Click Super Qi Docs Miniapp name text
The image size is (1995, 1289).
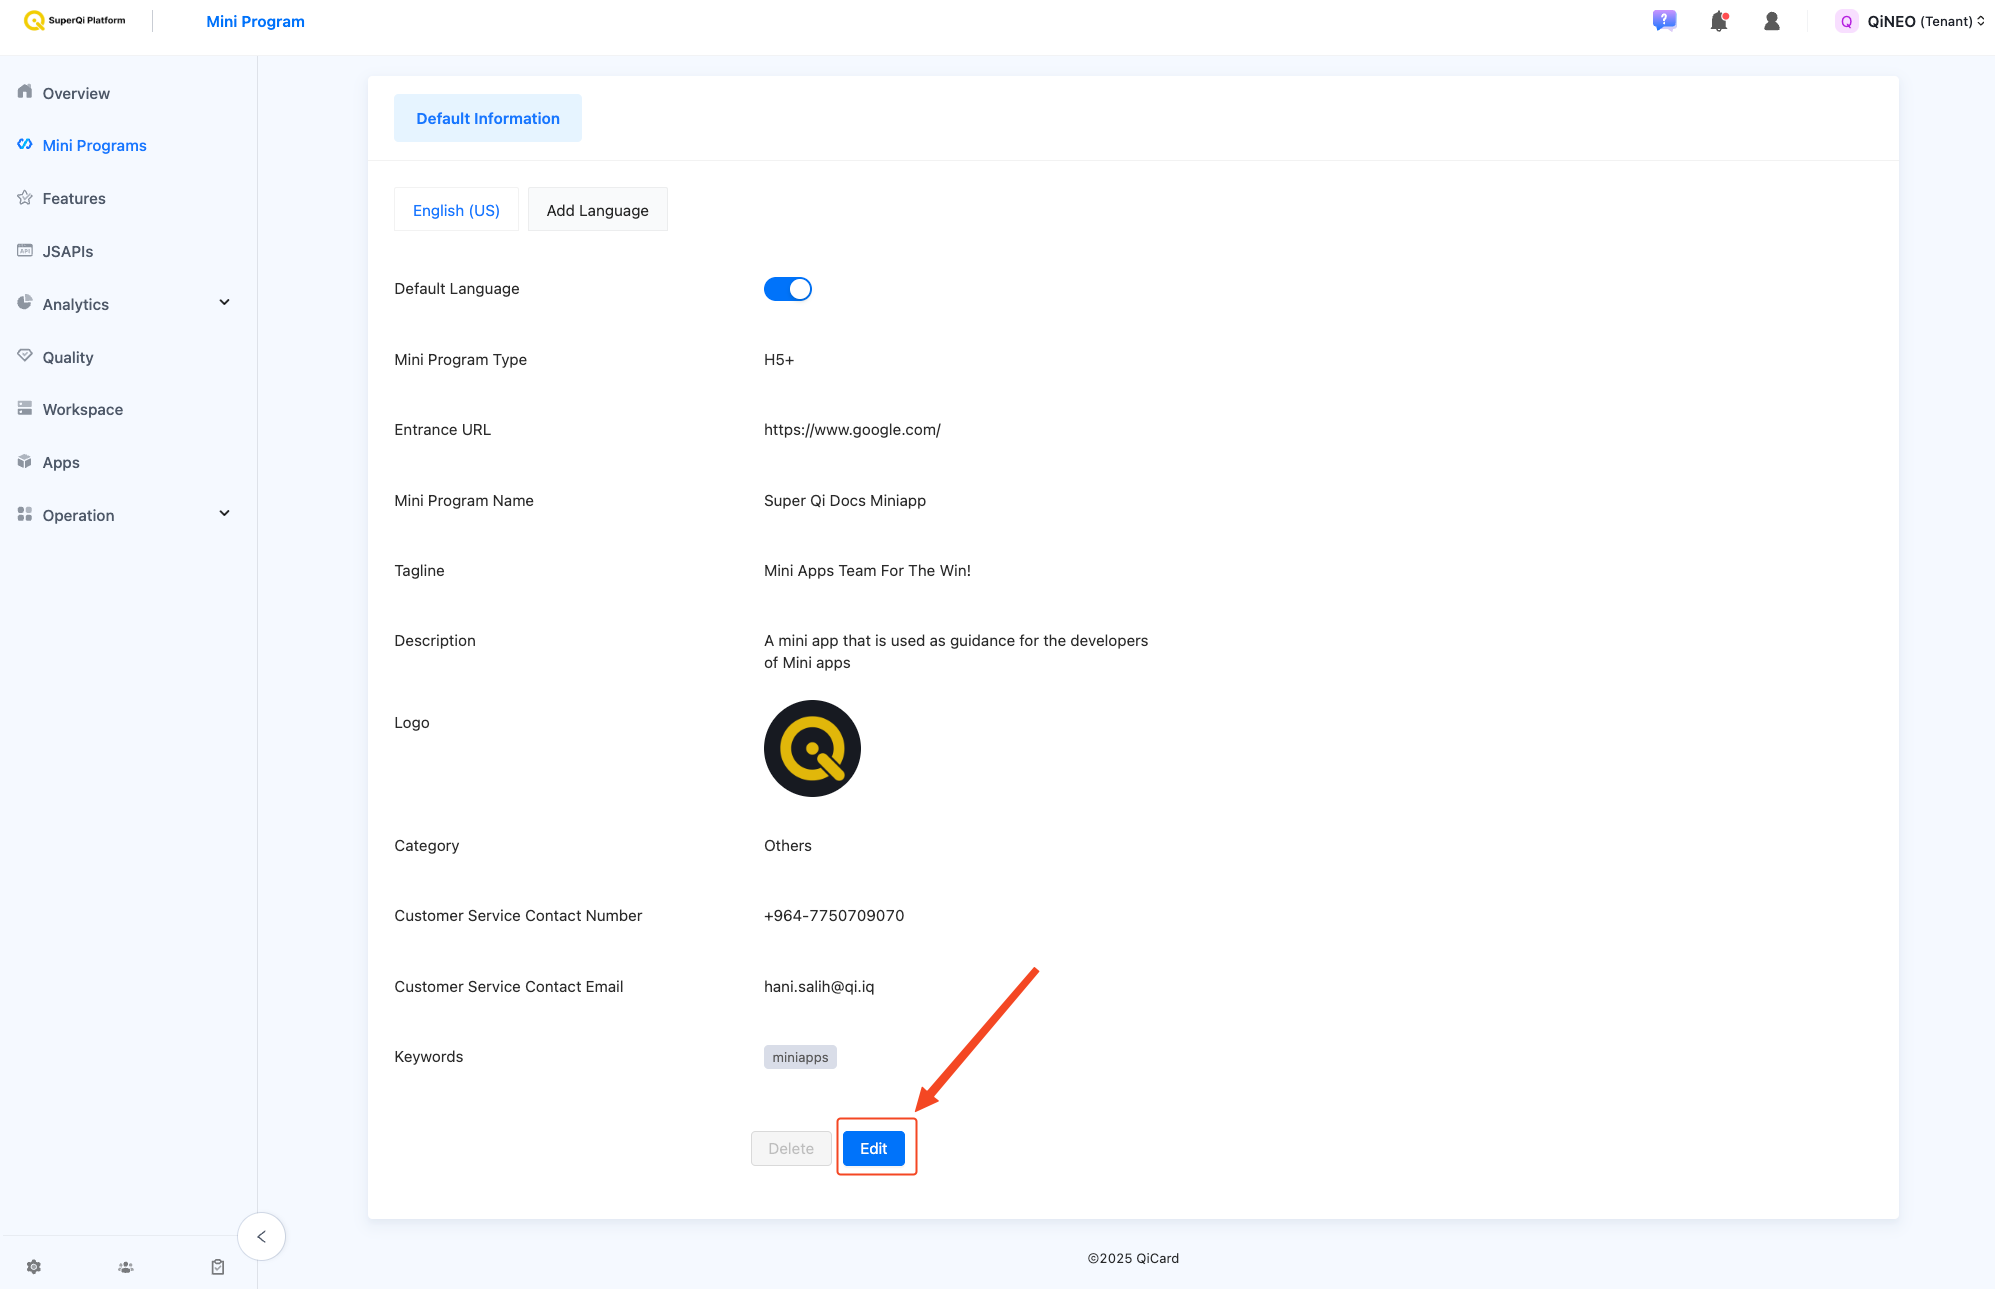tap(845, 500)
